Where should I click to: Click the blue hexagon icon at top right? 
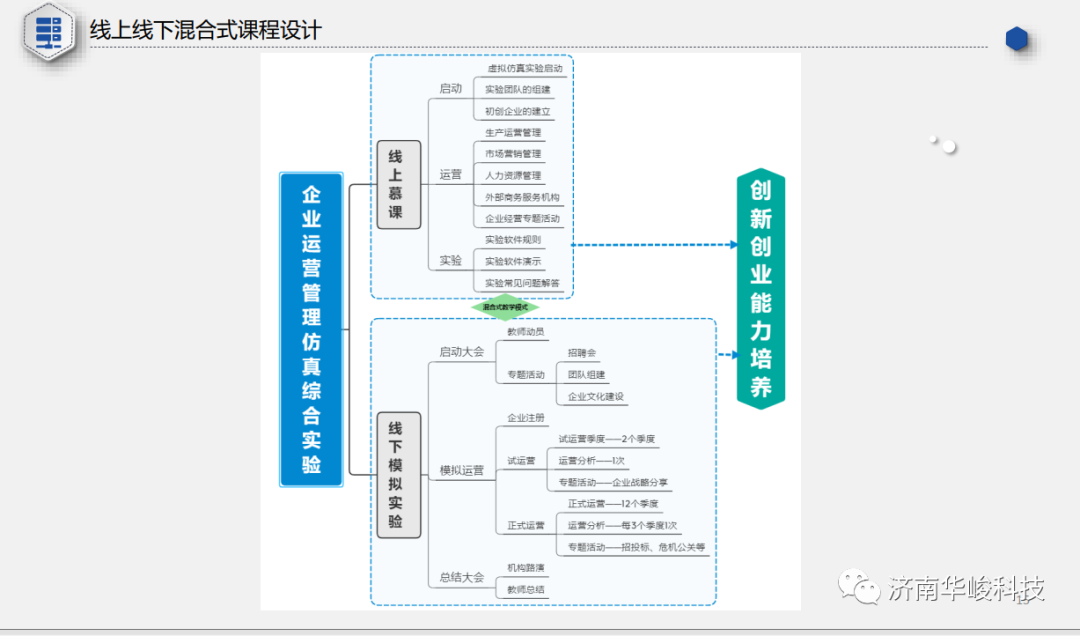(1017, 38)
